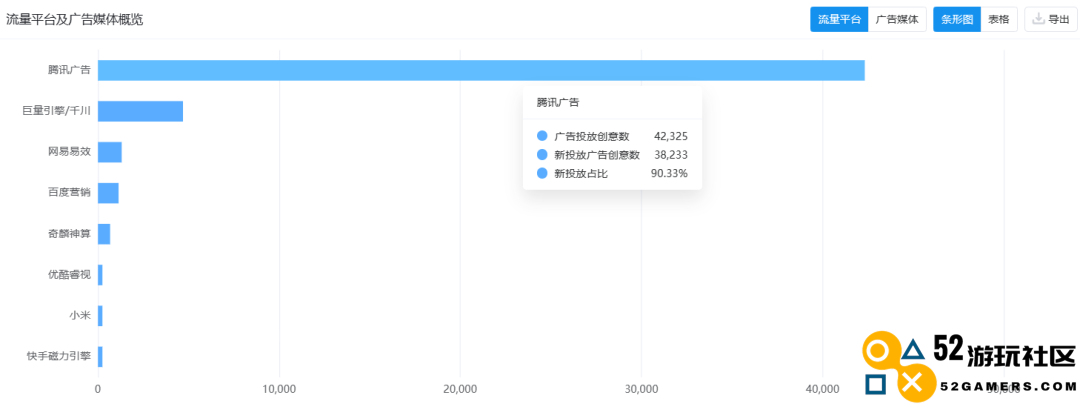The height and width of the screenshot is (404, 1080).
Task: Click the 网易易效 axis label
Action: coord(69,152)
